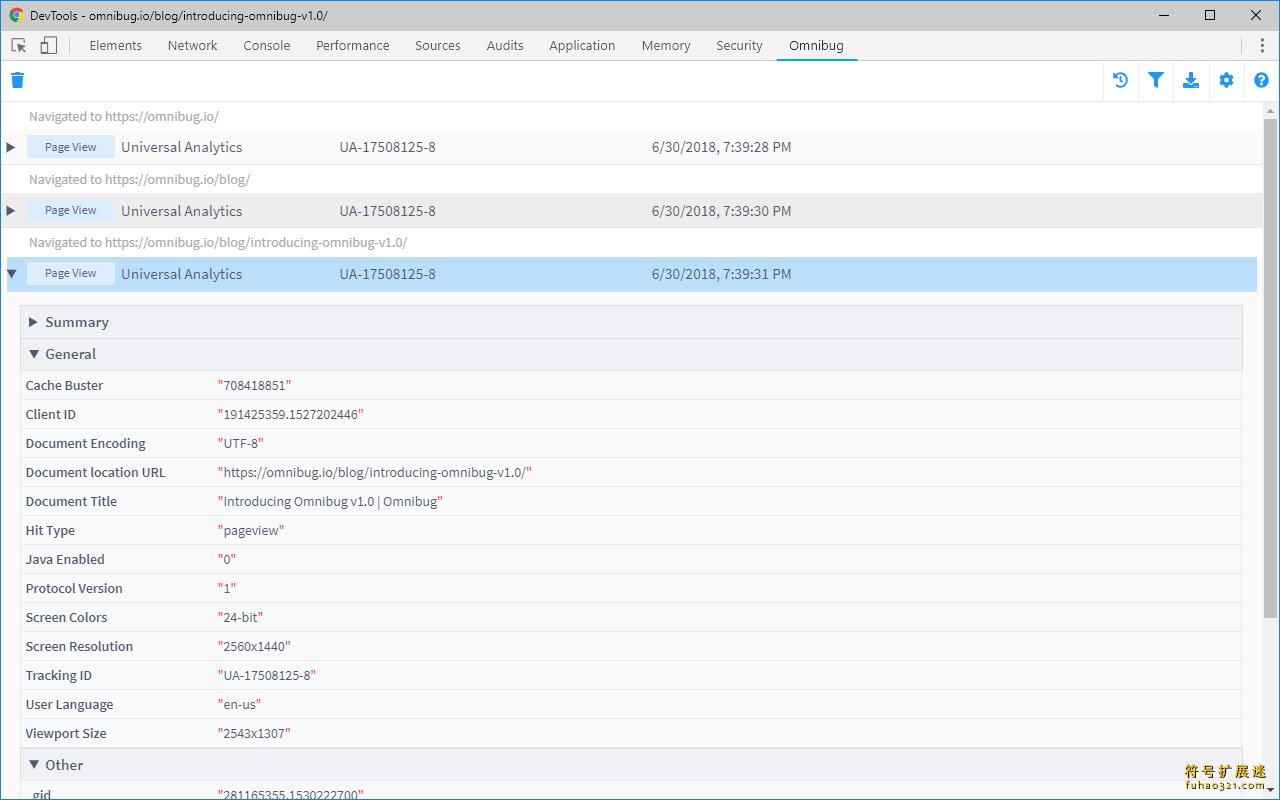Screen dimensions: 1280x800
Task: Open Omnibug settings gear icon
Action: click(1226, 81)
